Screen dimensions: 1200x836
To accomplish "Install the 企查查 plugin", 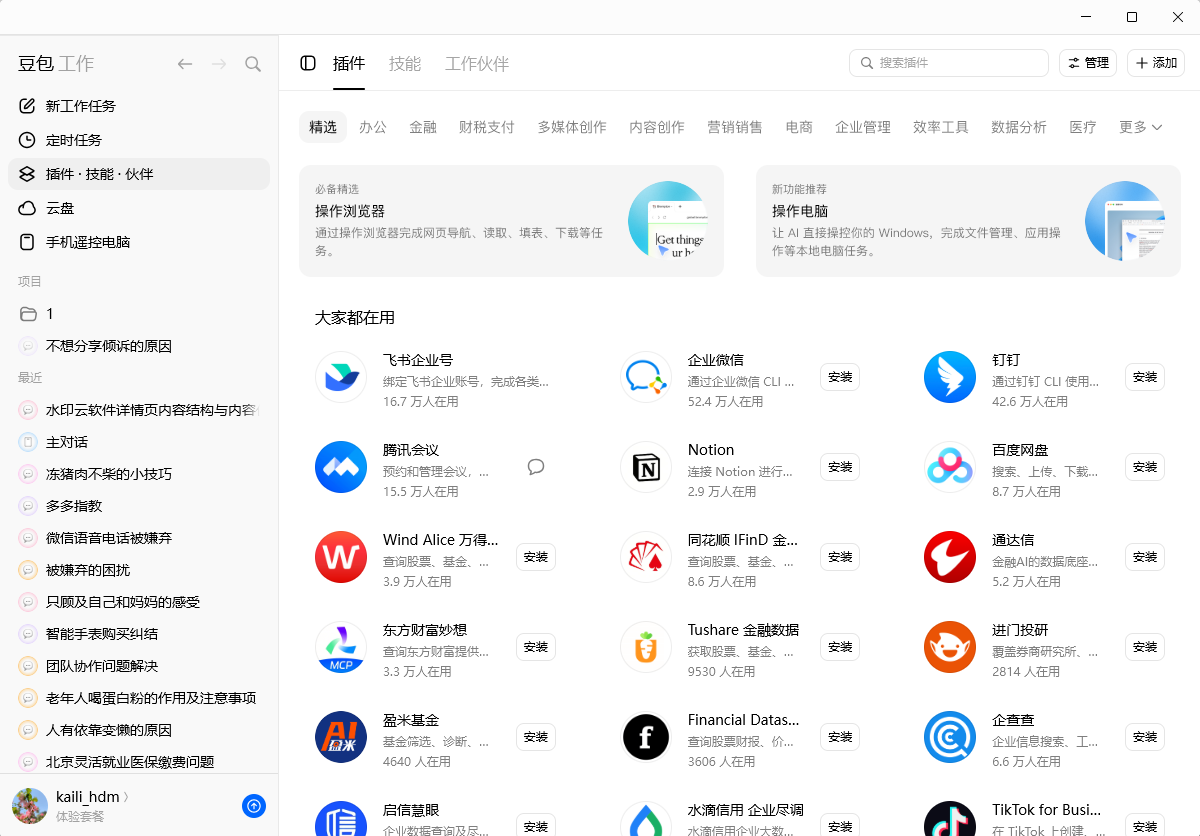I will [x=1145, y=737].
